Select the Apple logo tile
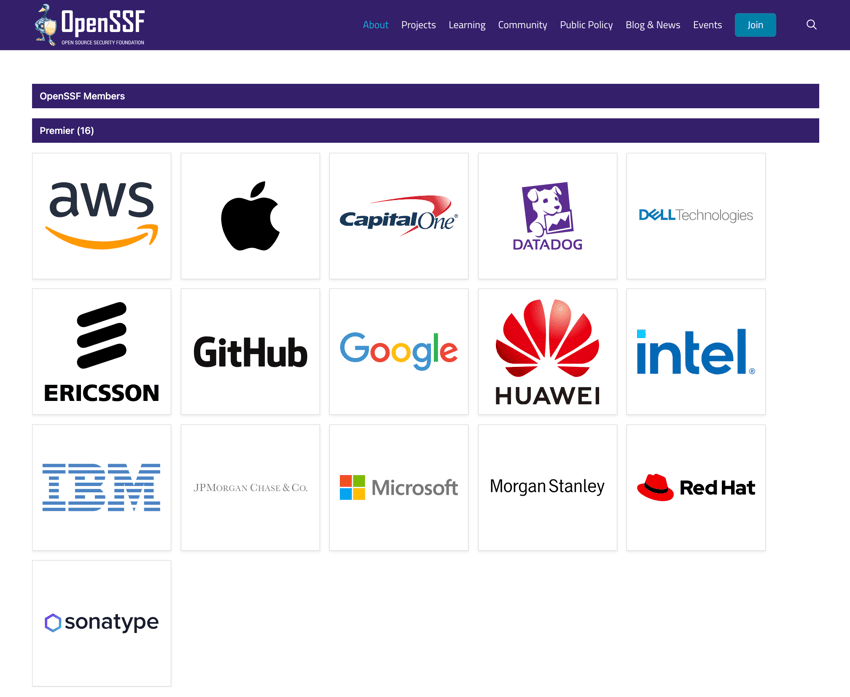Viewport: 850px width, 697px height. coord(250,216)
